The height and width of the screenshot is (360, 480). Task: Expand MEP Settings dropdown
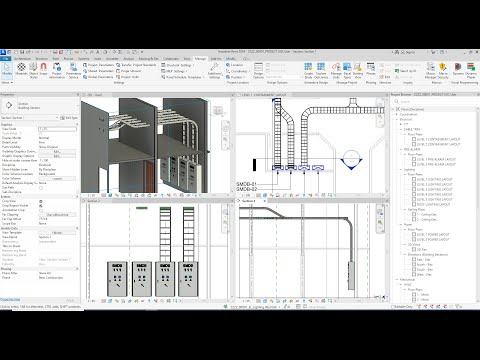pos(174,71)
